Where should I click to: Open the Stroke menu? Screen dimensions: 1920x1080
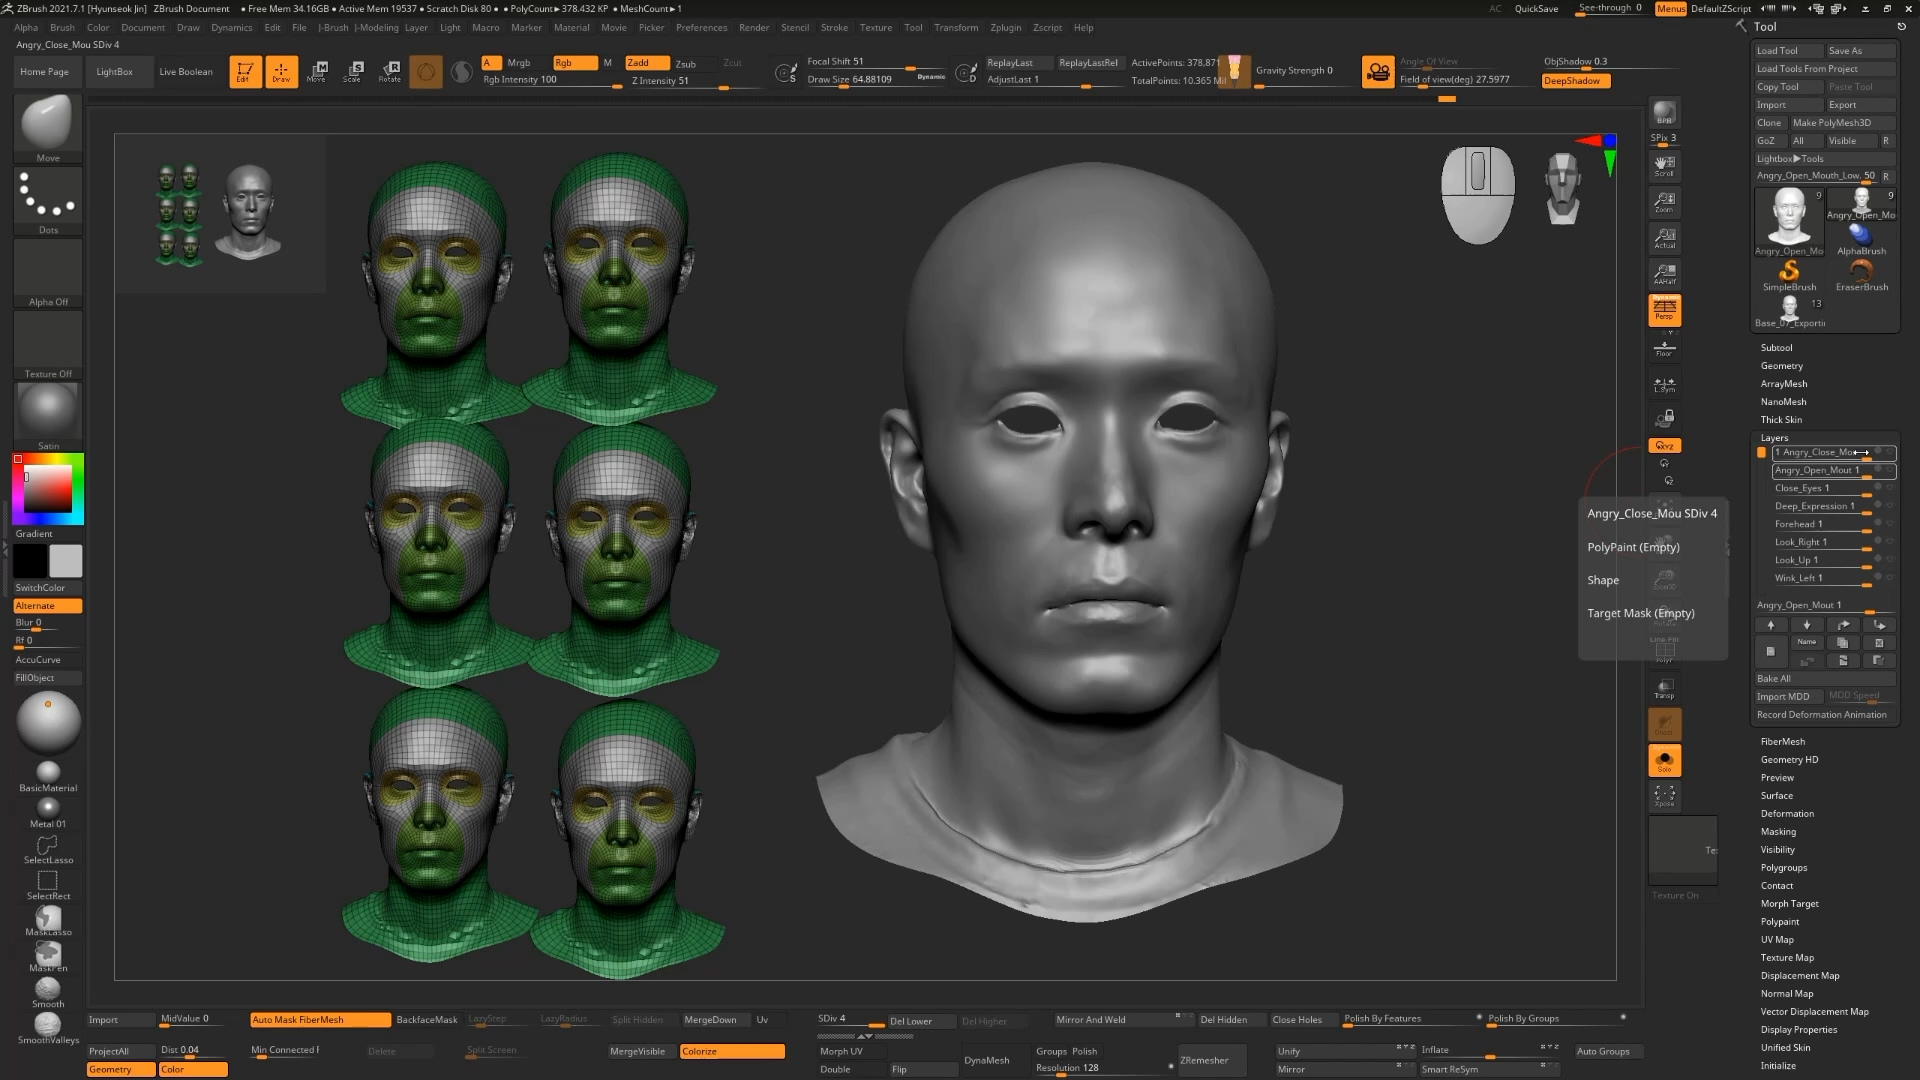(x=834, y=28)
